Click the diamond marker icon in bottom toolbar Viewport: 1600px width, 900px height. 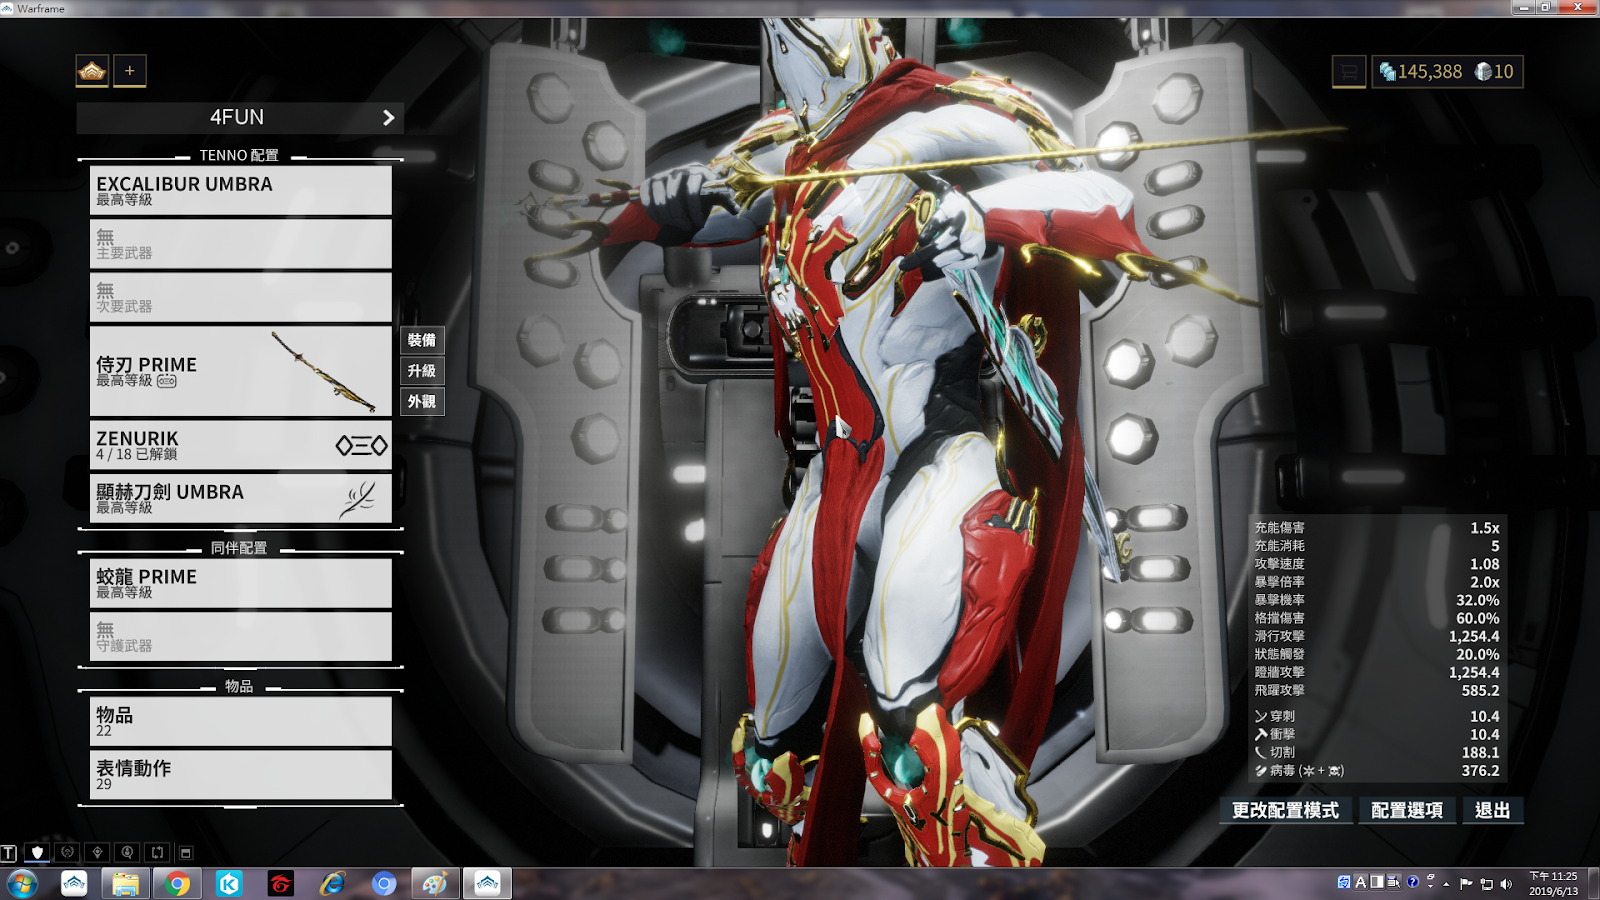pyautogui.click(x=97, y=853)
